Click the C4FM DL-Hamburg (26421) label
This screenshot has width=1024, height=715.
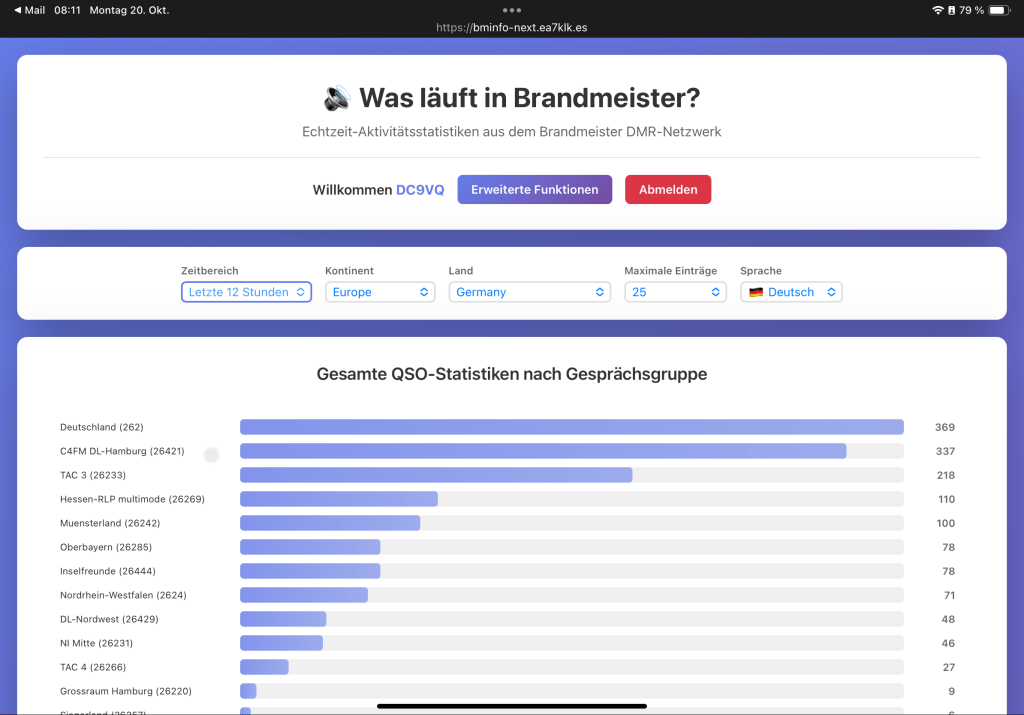pos(122,451)
